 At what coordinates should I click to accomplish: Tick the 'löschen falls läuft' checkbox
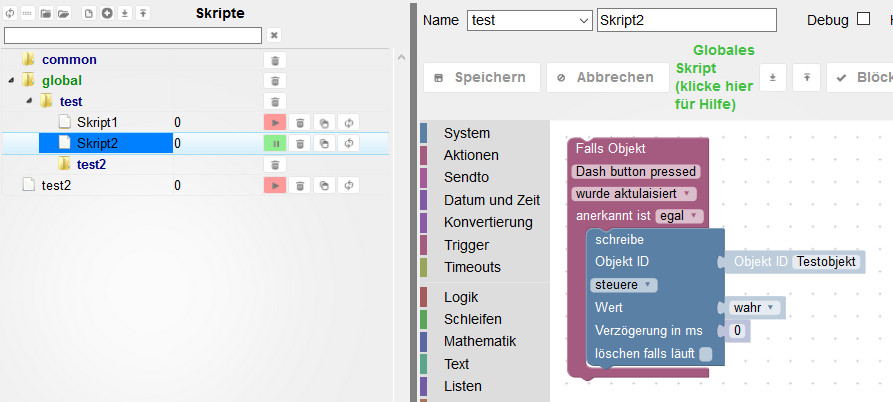(x=706, y=353)
